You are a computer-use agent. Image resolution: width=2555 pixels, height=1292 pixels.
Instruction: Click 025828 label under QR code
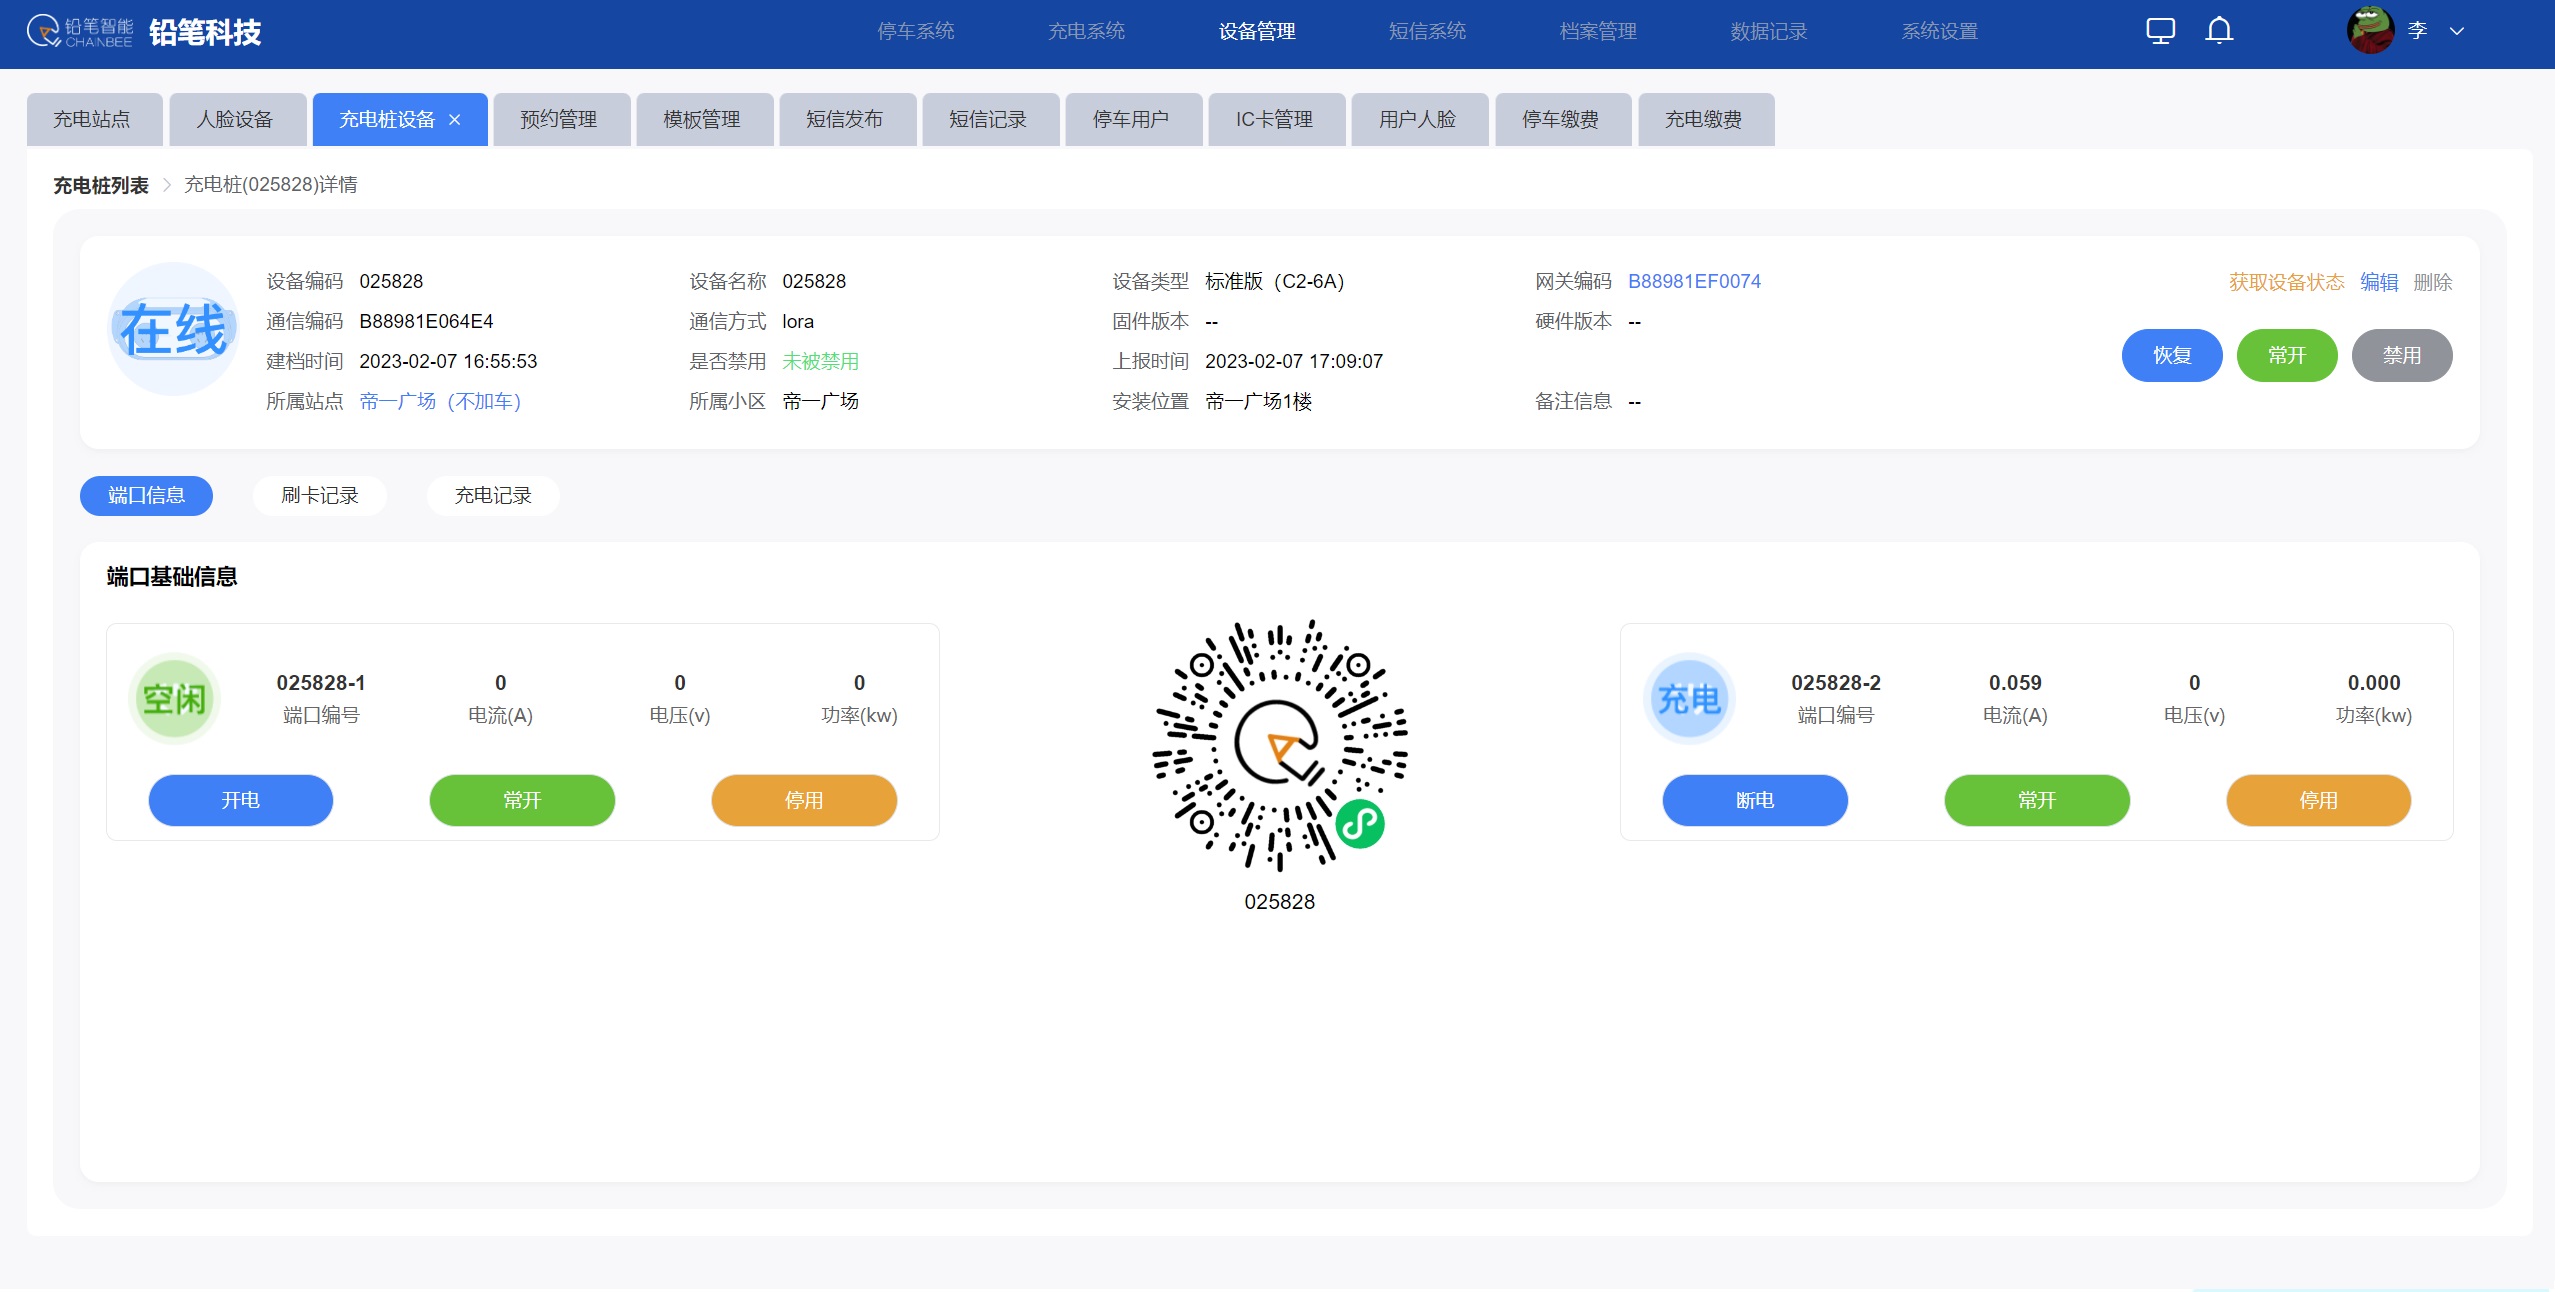pyautogui.click(x=1280, y=902)
